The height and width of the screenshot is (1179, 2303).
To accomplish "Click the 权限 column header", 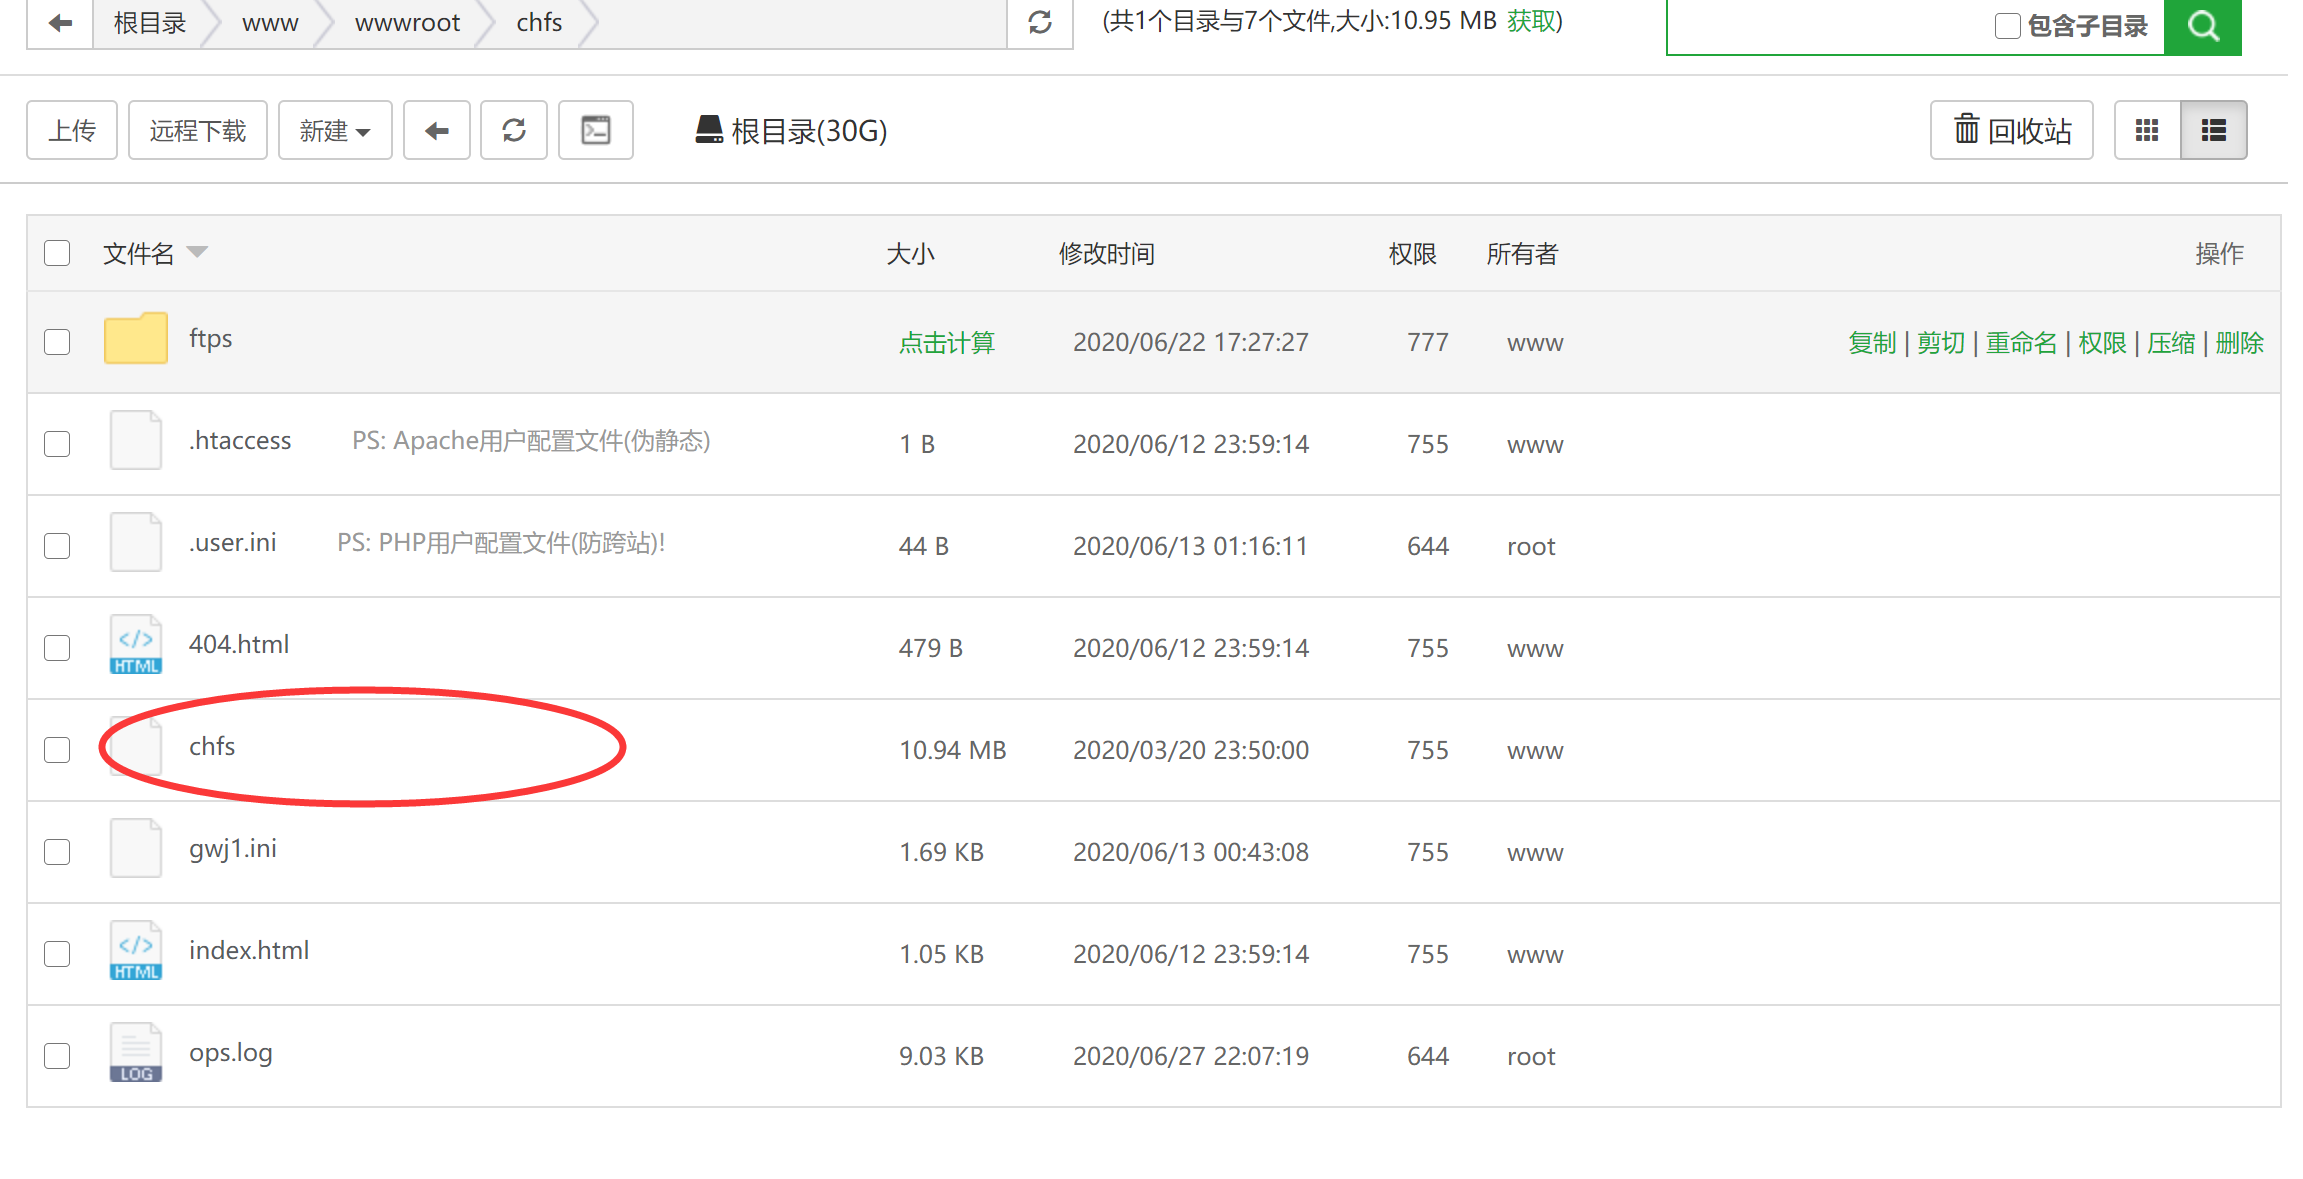I will 1413,254.
